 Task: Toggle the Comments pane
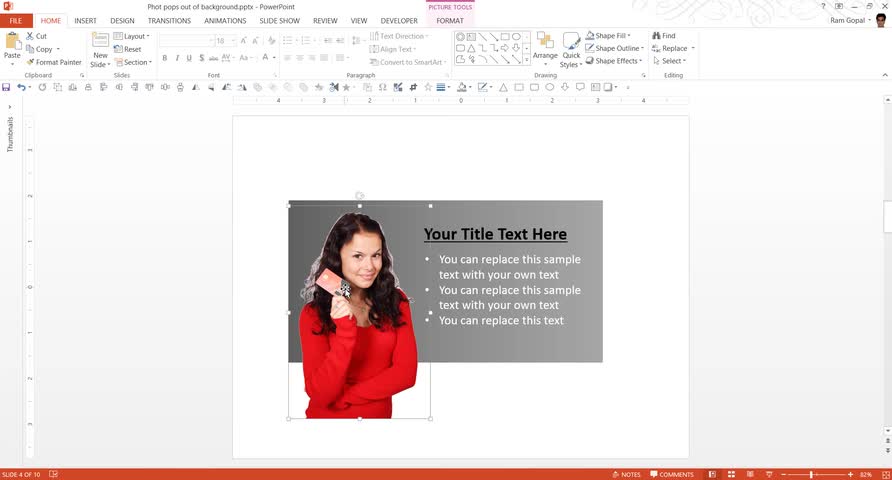click(672, 474)
